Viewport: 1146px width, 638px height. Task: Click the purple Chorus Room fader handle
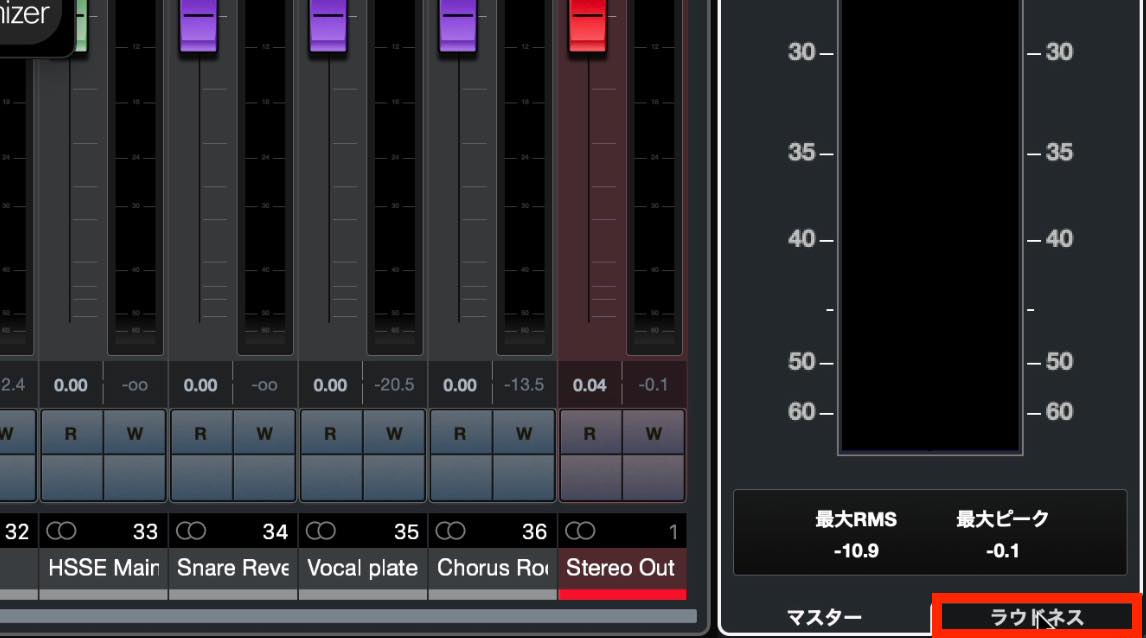458,26
